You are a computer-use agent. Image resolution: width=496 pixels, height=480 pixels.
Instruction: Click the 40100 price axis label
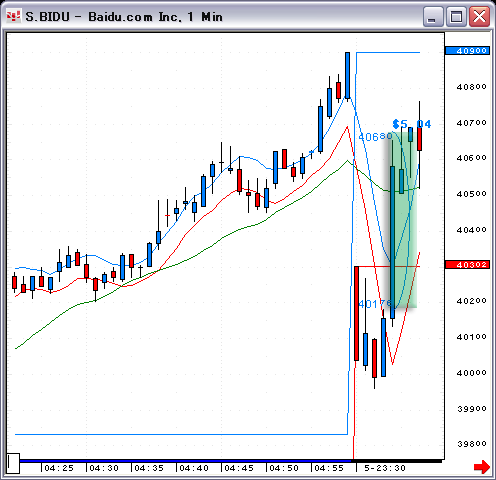click(x=471, y=337)
